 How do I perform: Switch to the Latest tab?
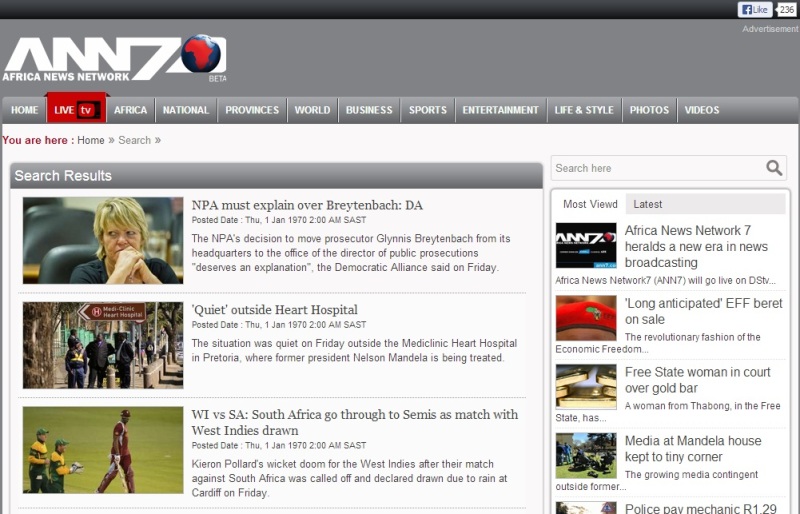click(648, 204)
